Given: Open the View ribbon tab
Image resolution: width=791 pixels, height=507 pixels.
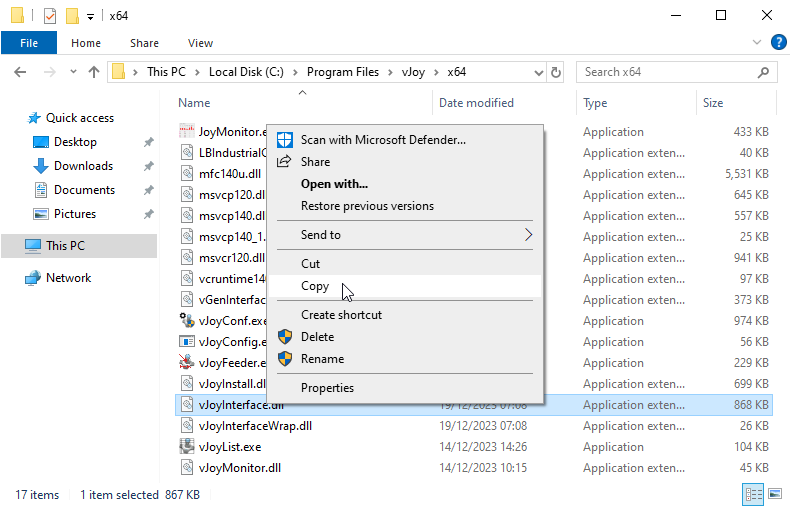Looking at the screenshot, I should (200, 43).
